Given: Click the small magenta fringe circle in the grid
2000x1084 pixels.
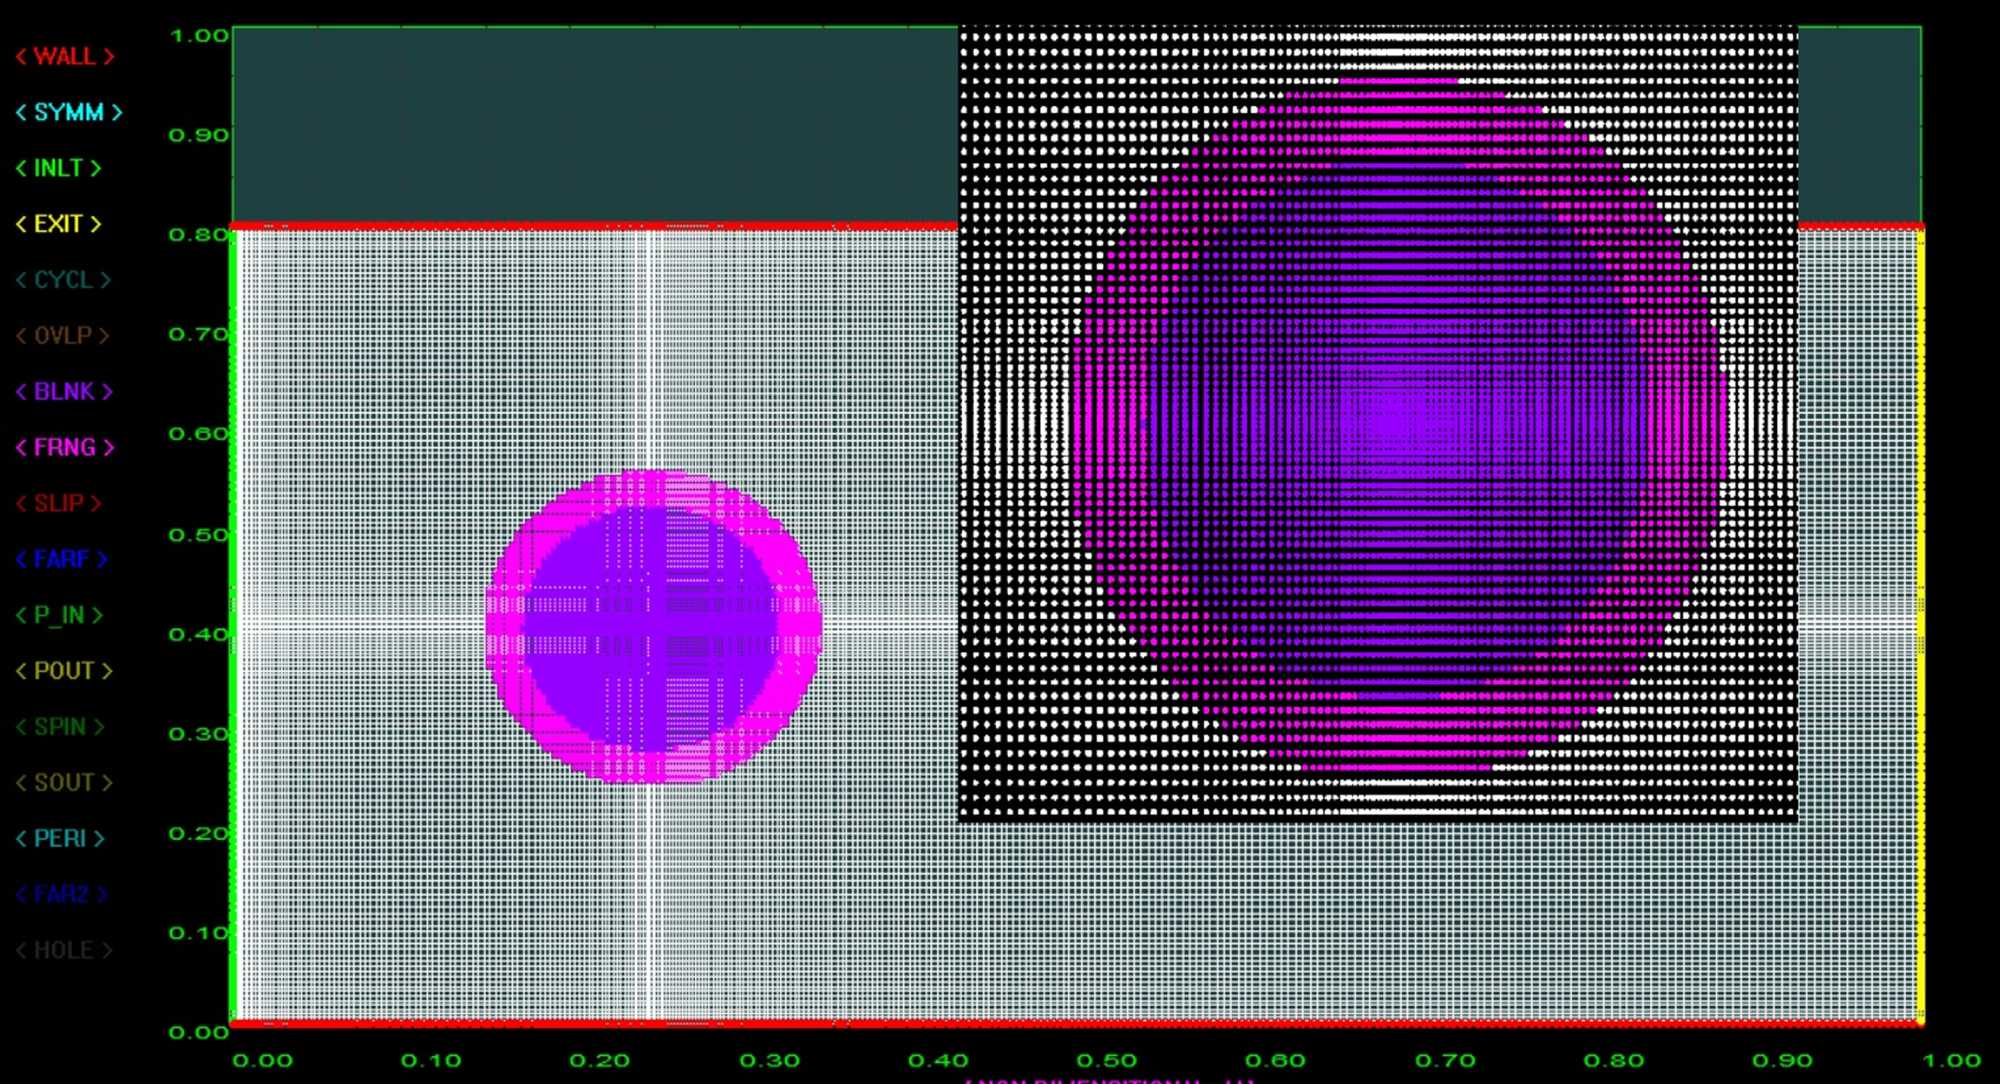Looking at the screenshot, I should 653,626.
